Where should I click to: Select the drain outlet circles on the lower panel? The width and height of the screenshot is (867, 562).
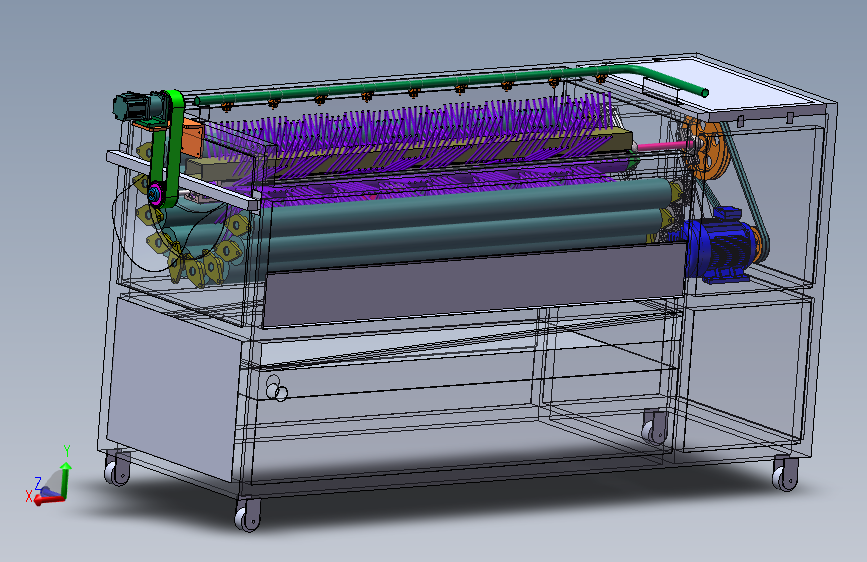coord(276,388)
